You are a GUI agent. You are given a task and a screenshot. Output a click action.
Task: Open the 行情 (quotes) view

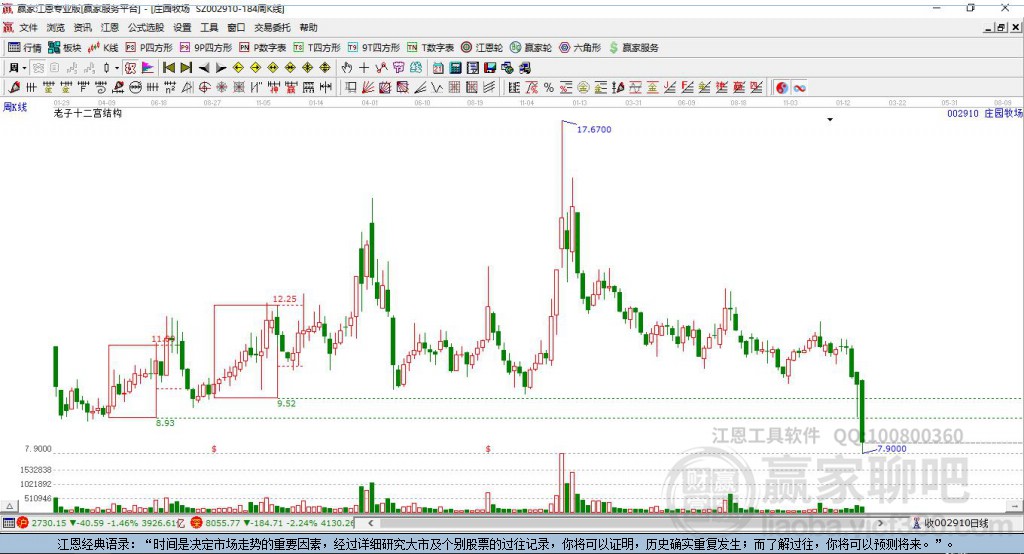point(24,48)
